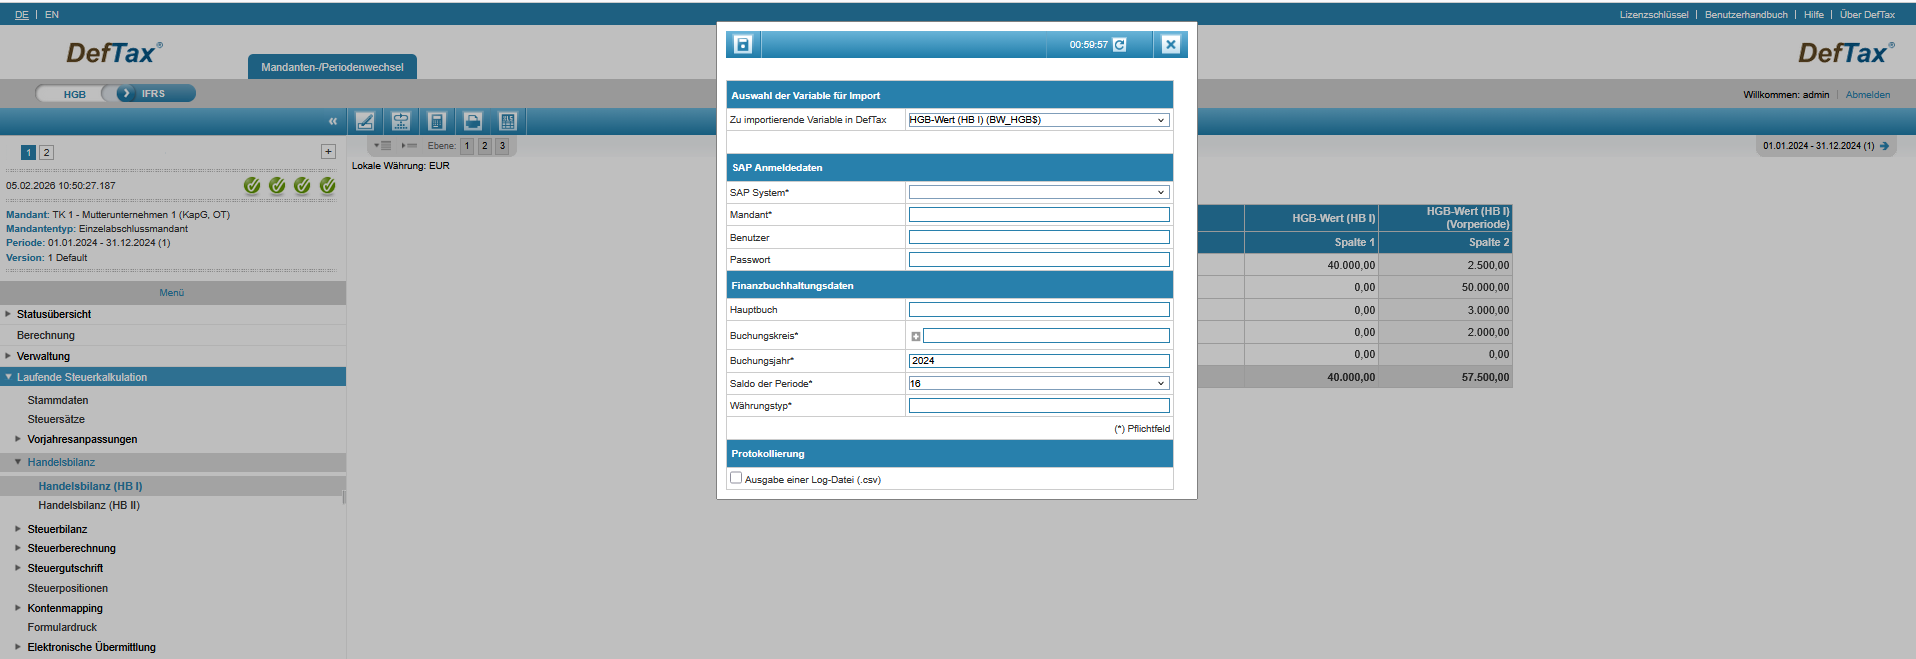The image size is (1916, 659).
Task: Click the period selector 01.01.2024 - 31.12.2024
Action: tap(1818, 146)
